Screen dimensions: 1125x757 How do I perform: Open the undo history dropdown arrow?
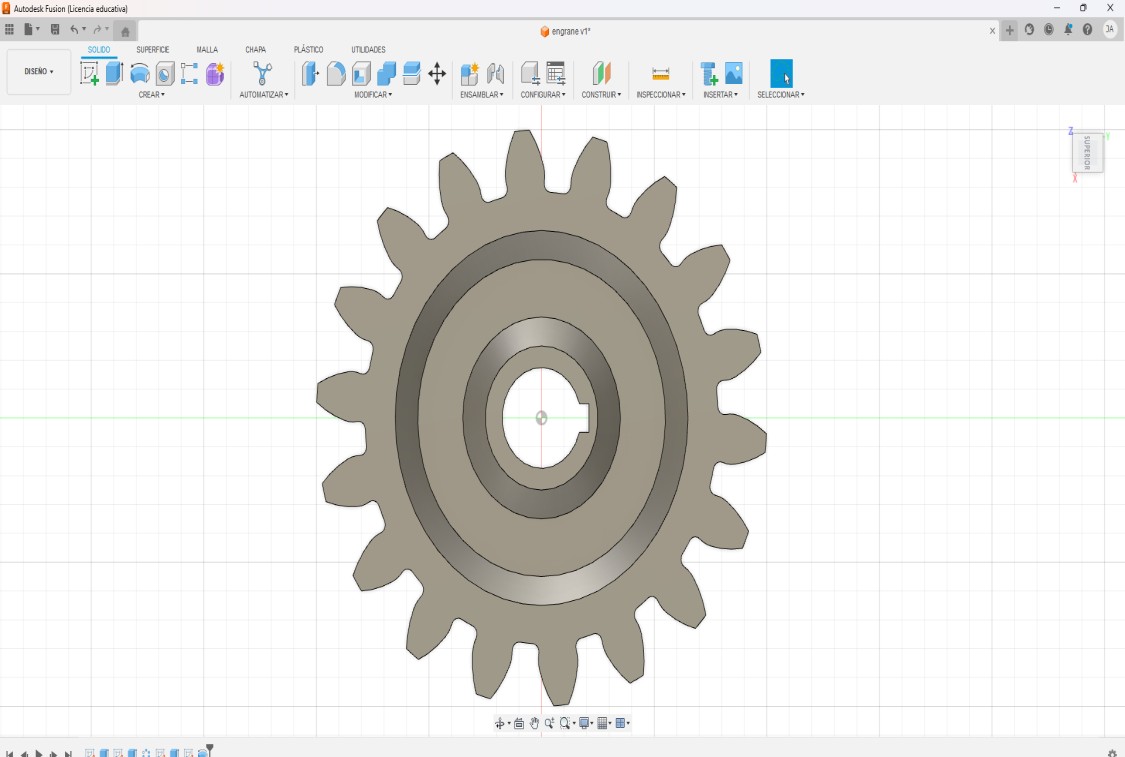pos(84,30)
